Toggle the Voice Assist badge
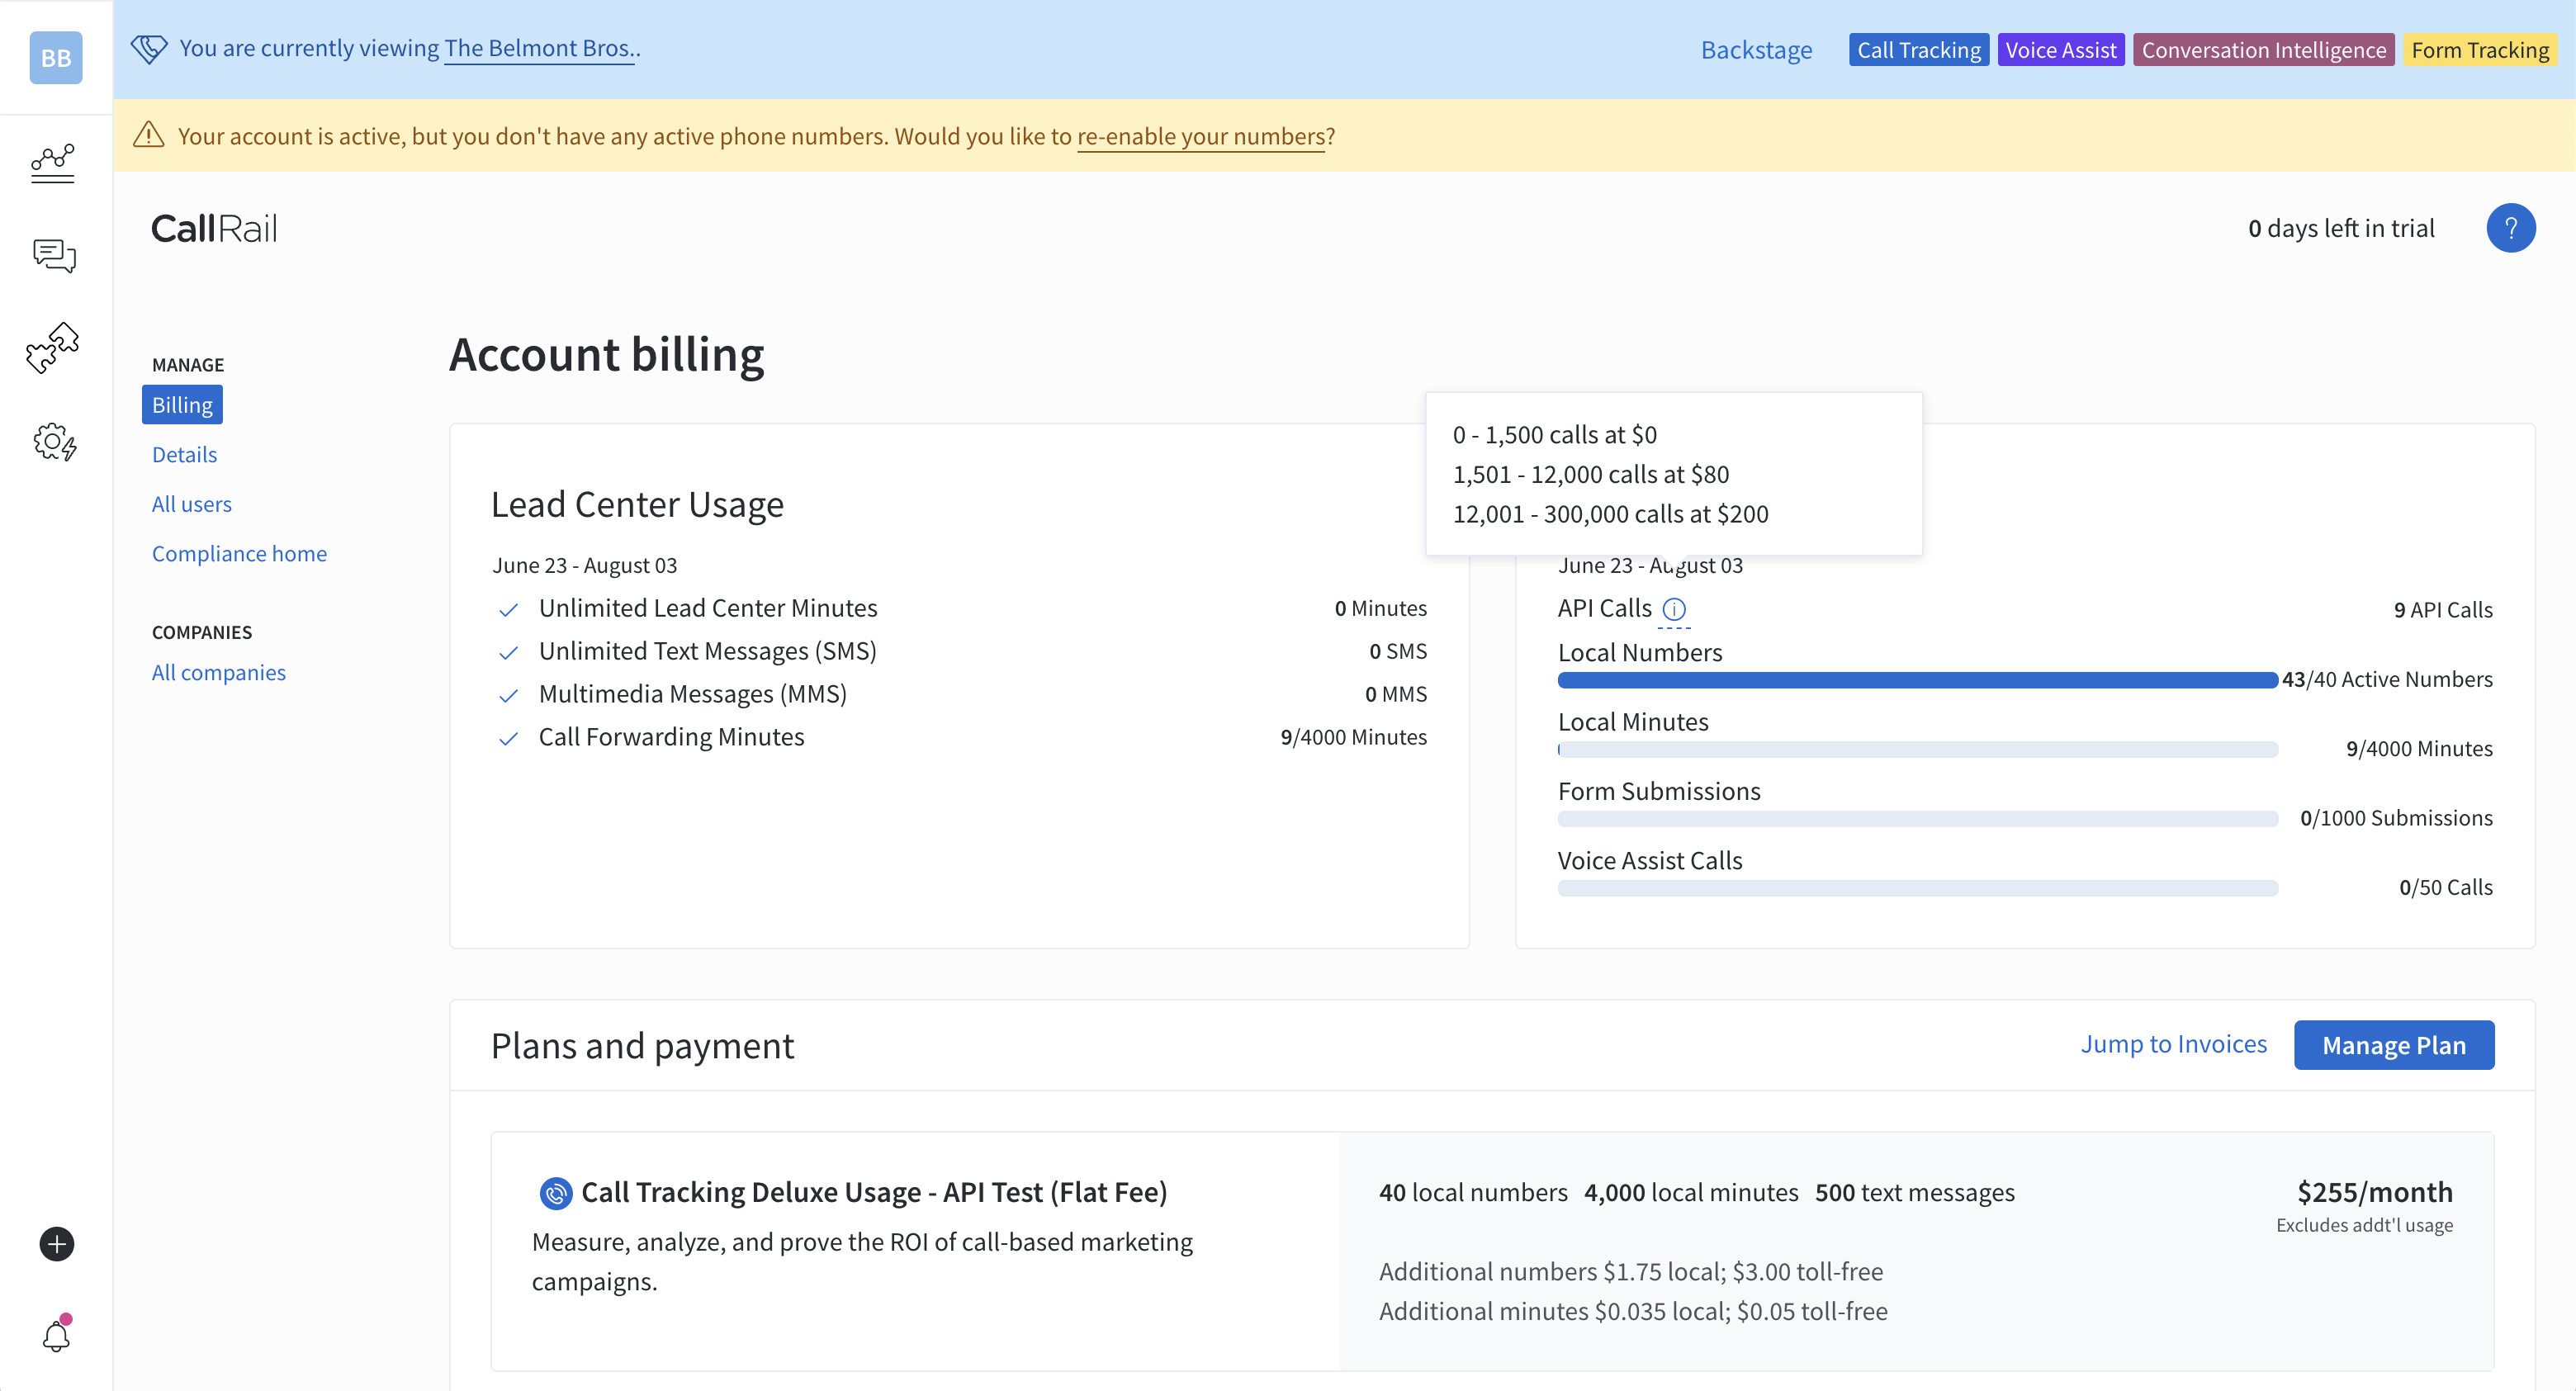The width and height of the screenshot is (2576, 1391). pos(2061,49)
